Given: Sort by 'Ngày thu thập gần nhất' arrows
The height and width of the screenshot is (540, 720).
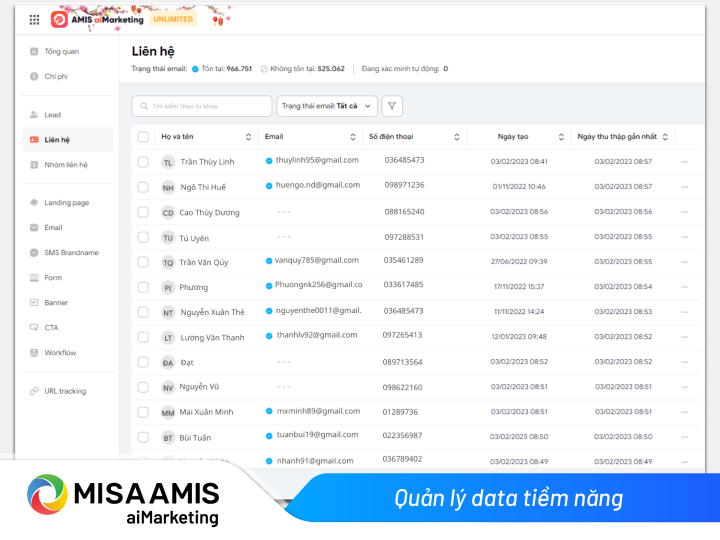Looking at the screenshot, I should pos(665,137).
